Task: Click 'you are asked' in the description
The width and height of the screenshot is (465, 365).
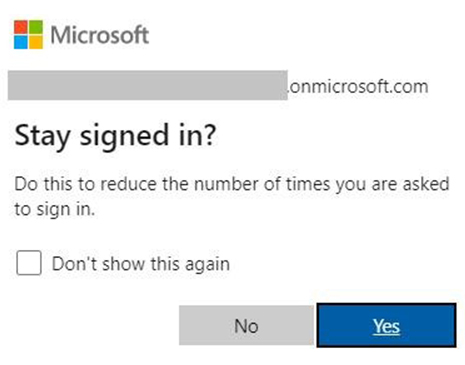Action: coord(393,185)
